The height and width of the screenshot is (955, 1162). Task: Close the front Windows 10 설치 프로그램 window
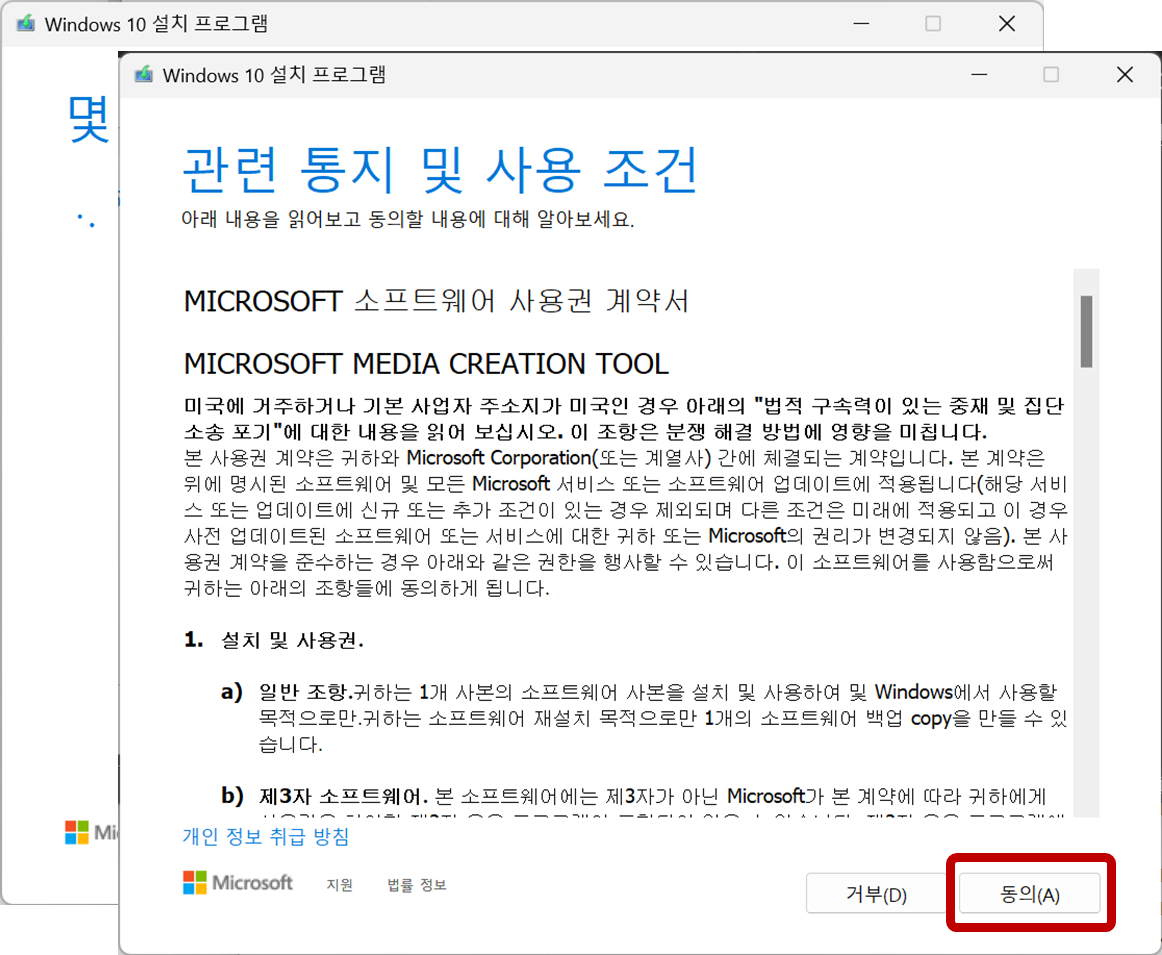pos(1124,74)
